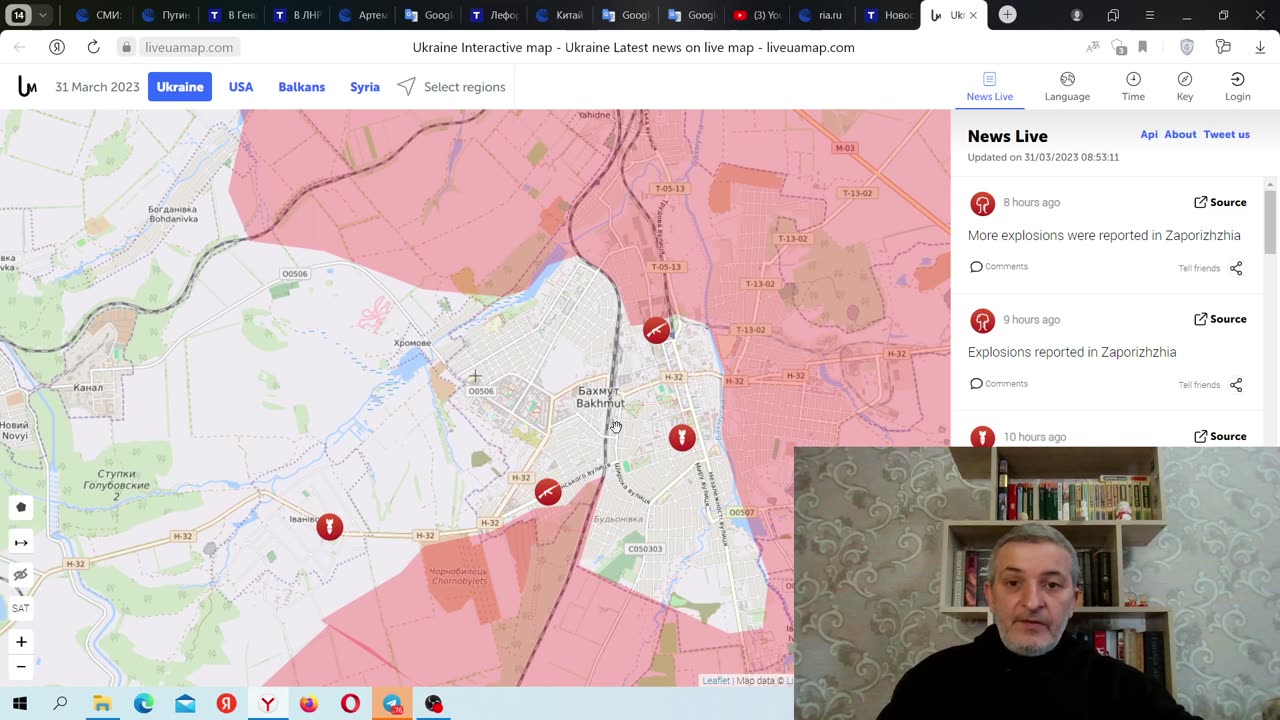Open a new browser tab

[x=1008, y=15]
